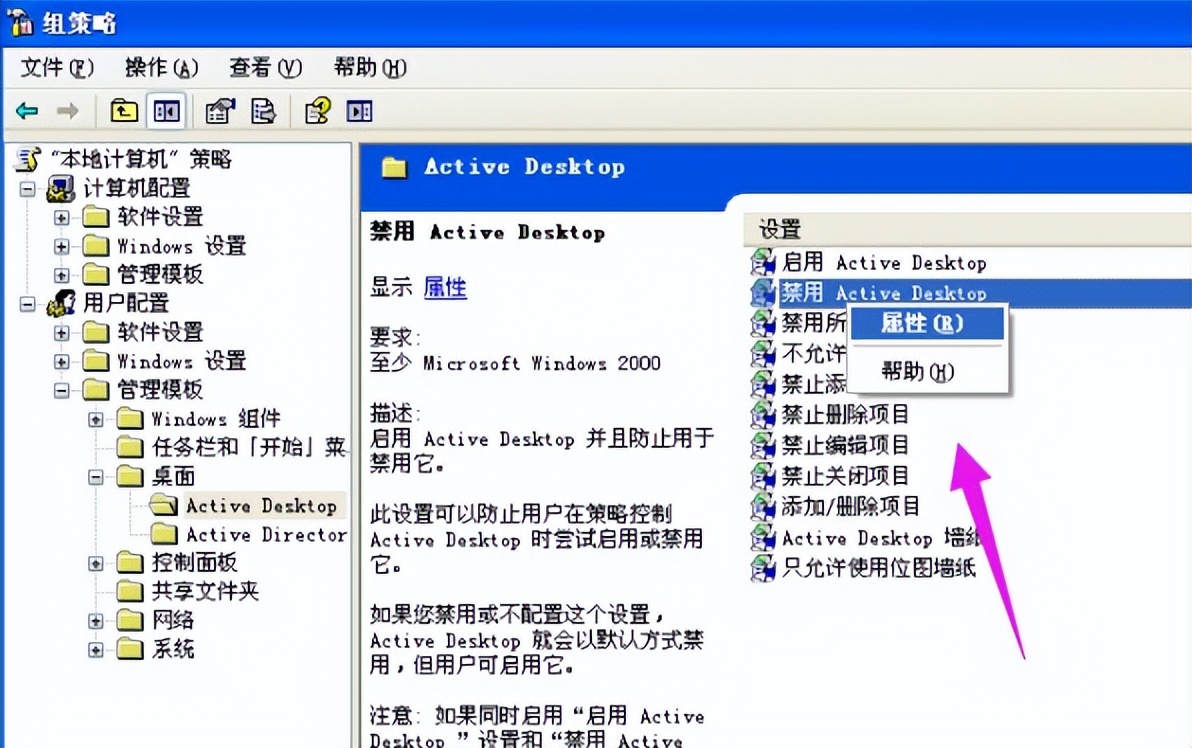Click the 禁止删除项目 policy icon
The height and width of the screenshot is (748, 1192).
tap(762, 415)
